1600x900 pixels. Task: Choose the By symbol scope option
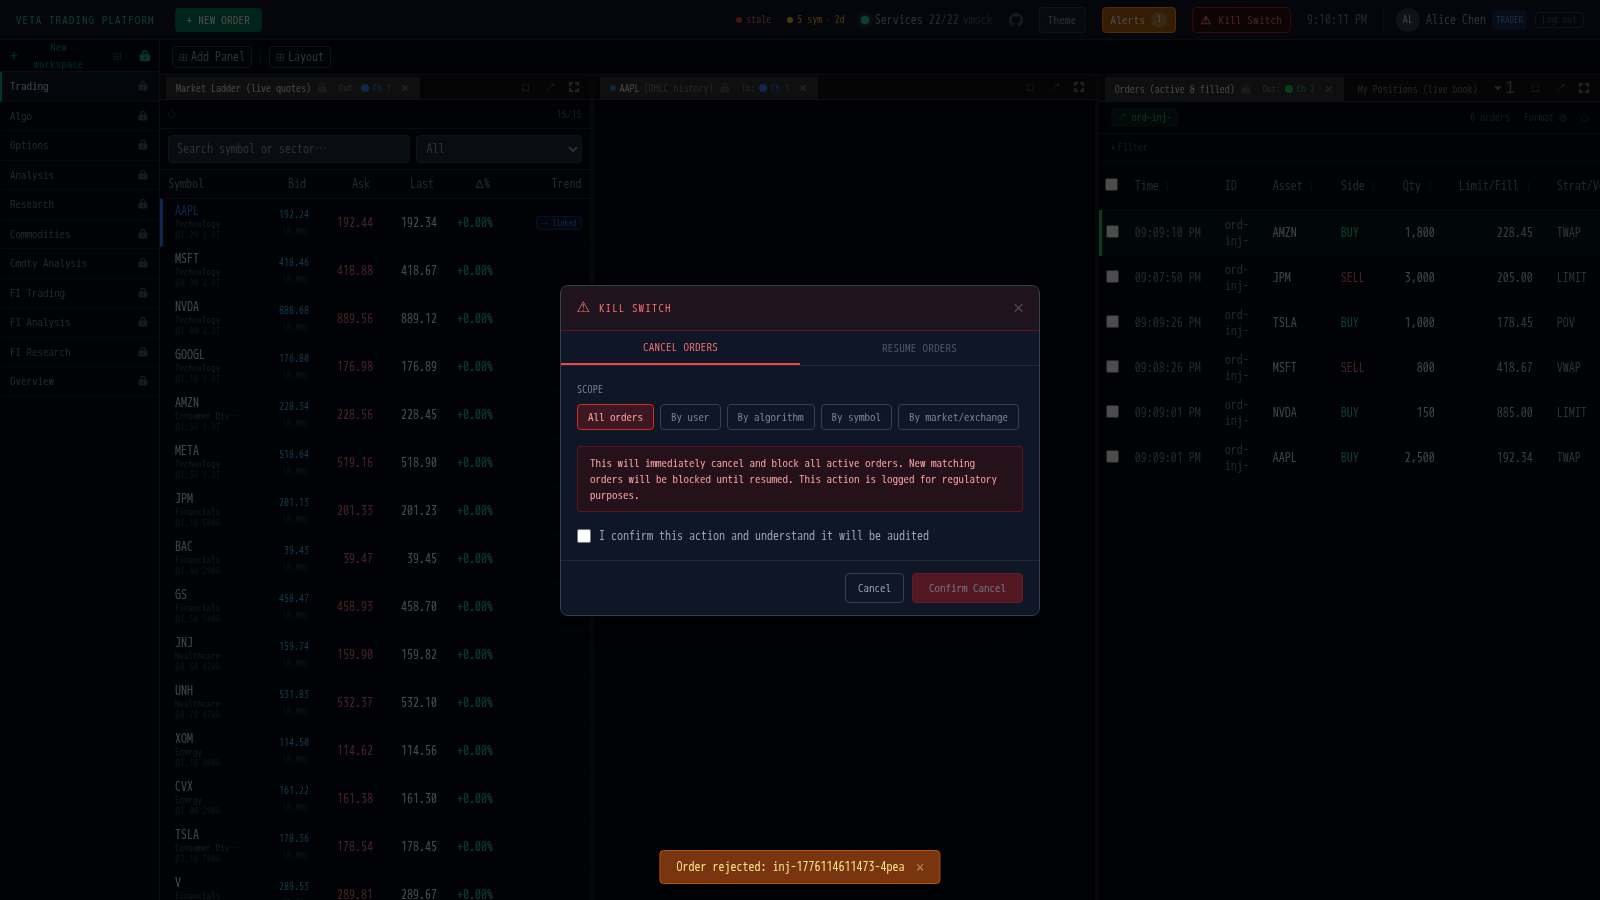[x=856, y=417]
